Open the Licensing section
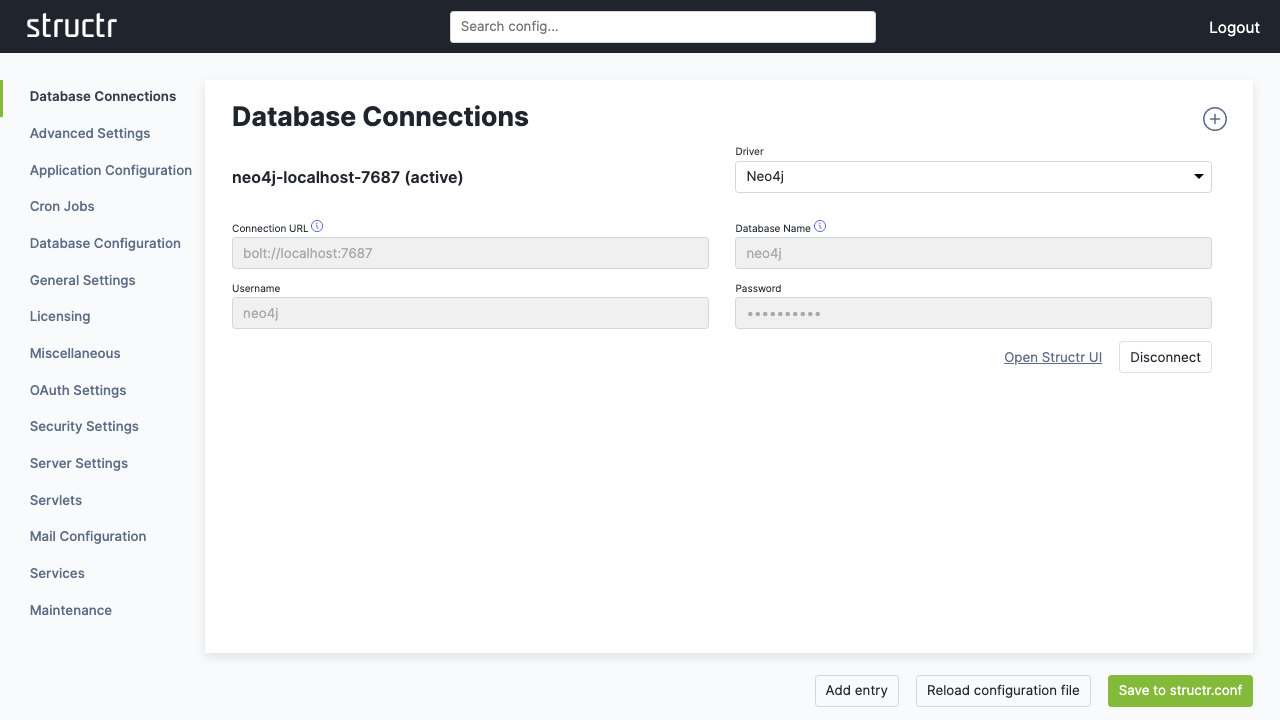Viewport: 1280px width, 720px height. [x=60, y=316]
